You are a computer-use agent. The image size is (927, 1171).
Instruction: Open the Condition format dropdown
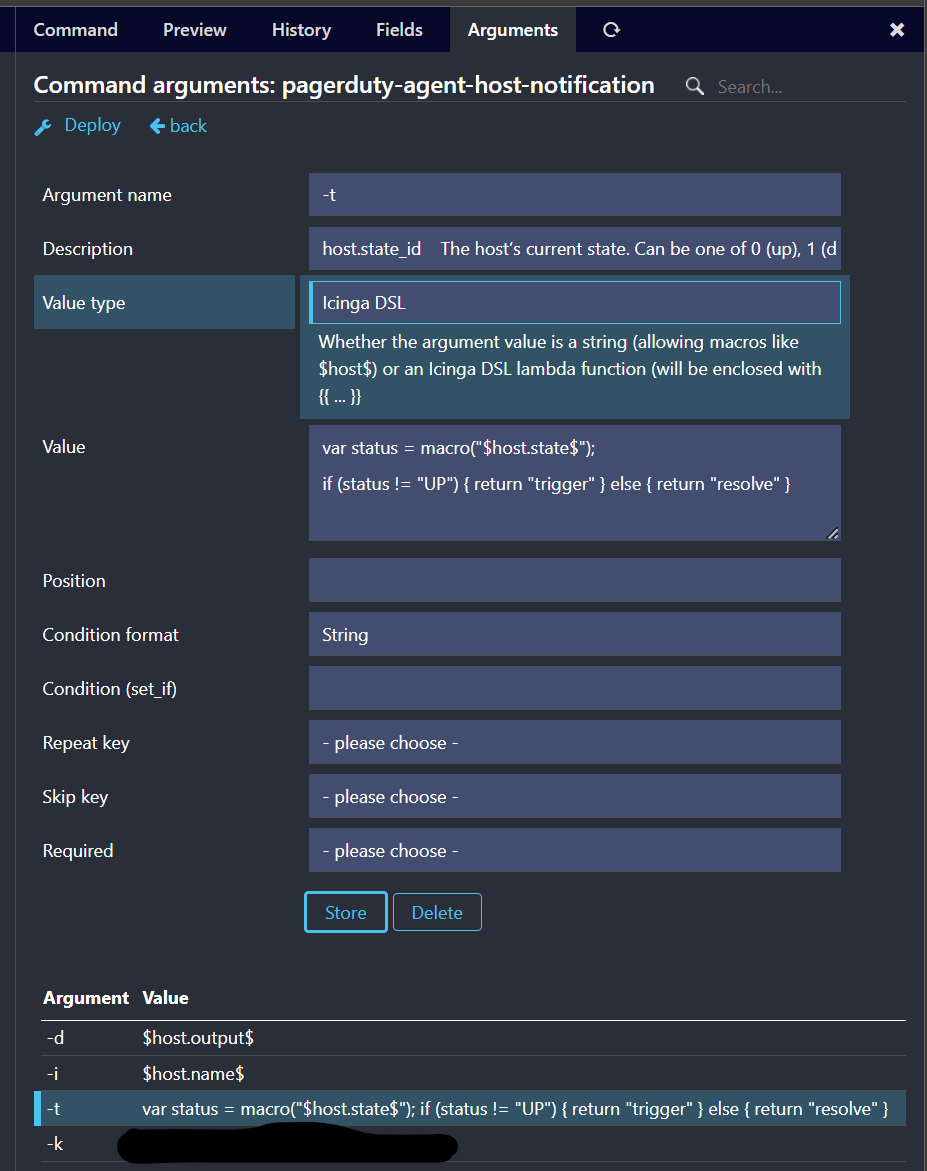[x=575, y=634]
